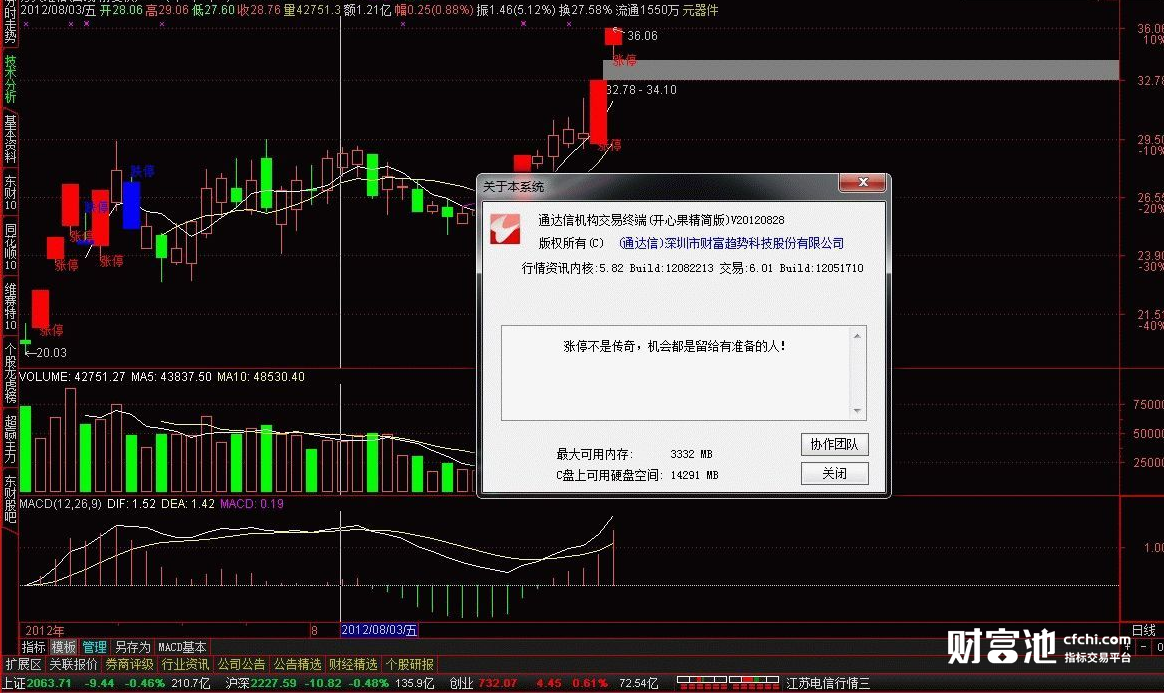This screenshot has height=693, width=1164.
Task: Click the minus zoom button under 日线
Action: click(x=1143, y=648)
